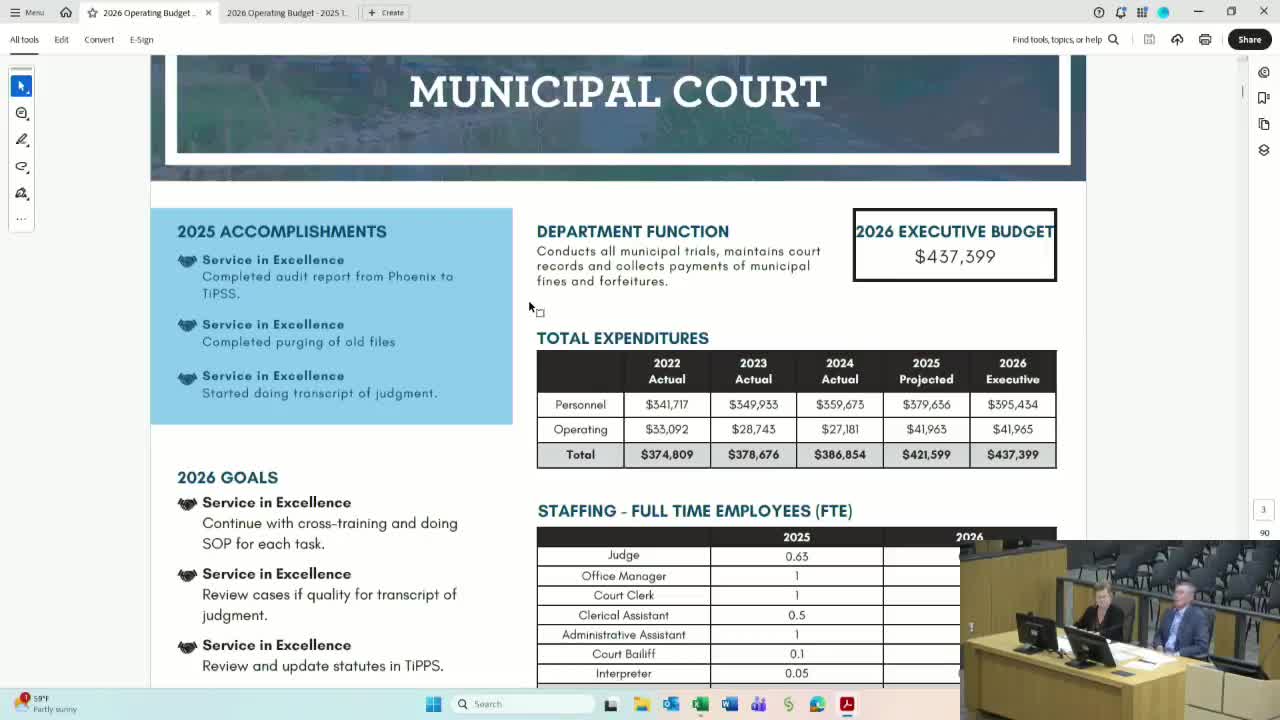Go to the Acrobat Home view
1280x720 pixels.
point(66,12)
